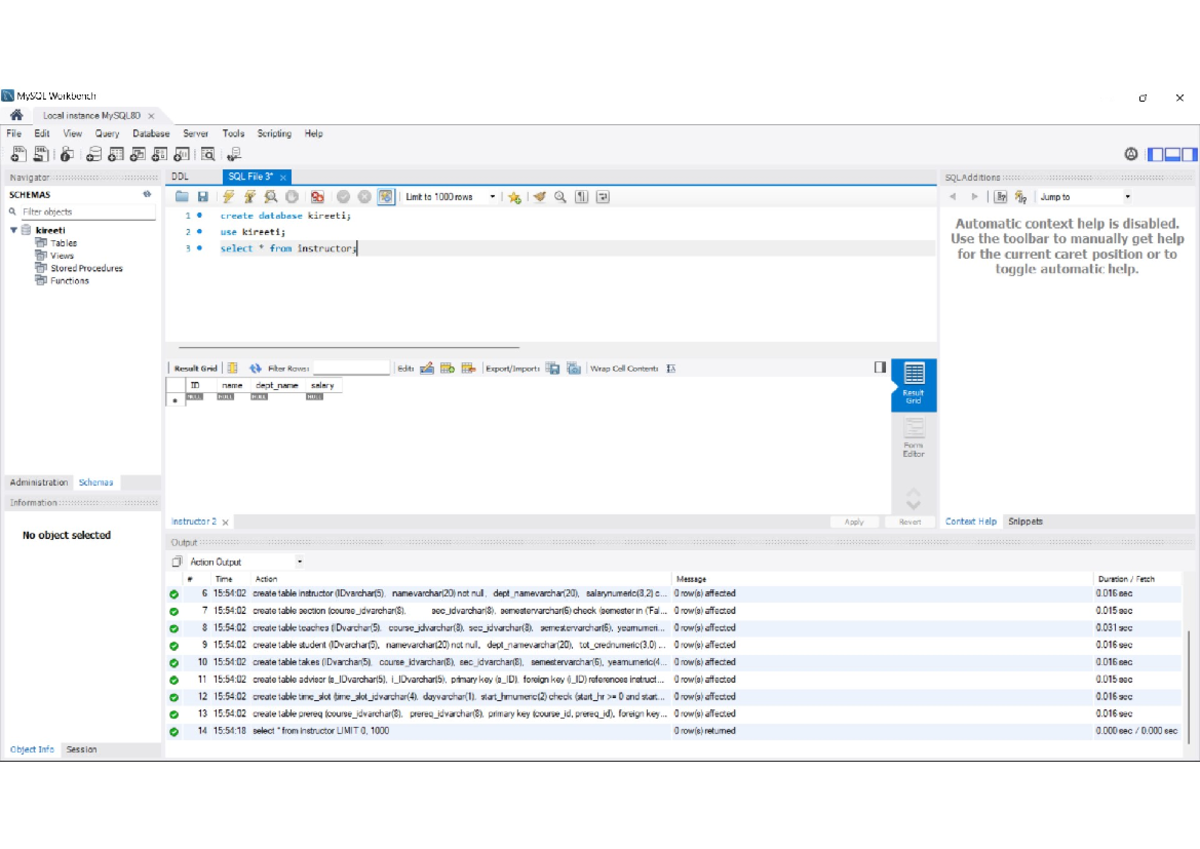
Task: Switch to the Administration tab
Action: tap(39, 482)
